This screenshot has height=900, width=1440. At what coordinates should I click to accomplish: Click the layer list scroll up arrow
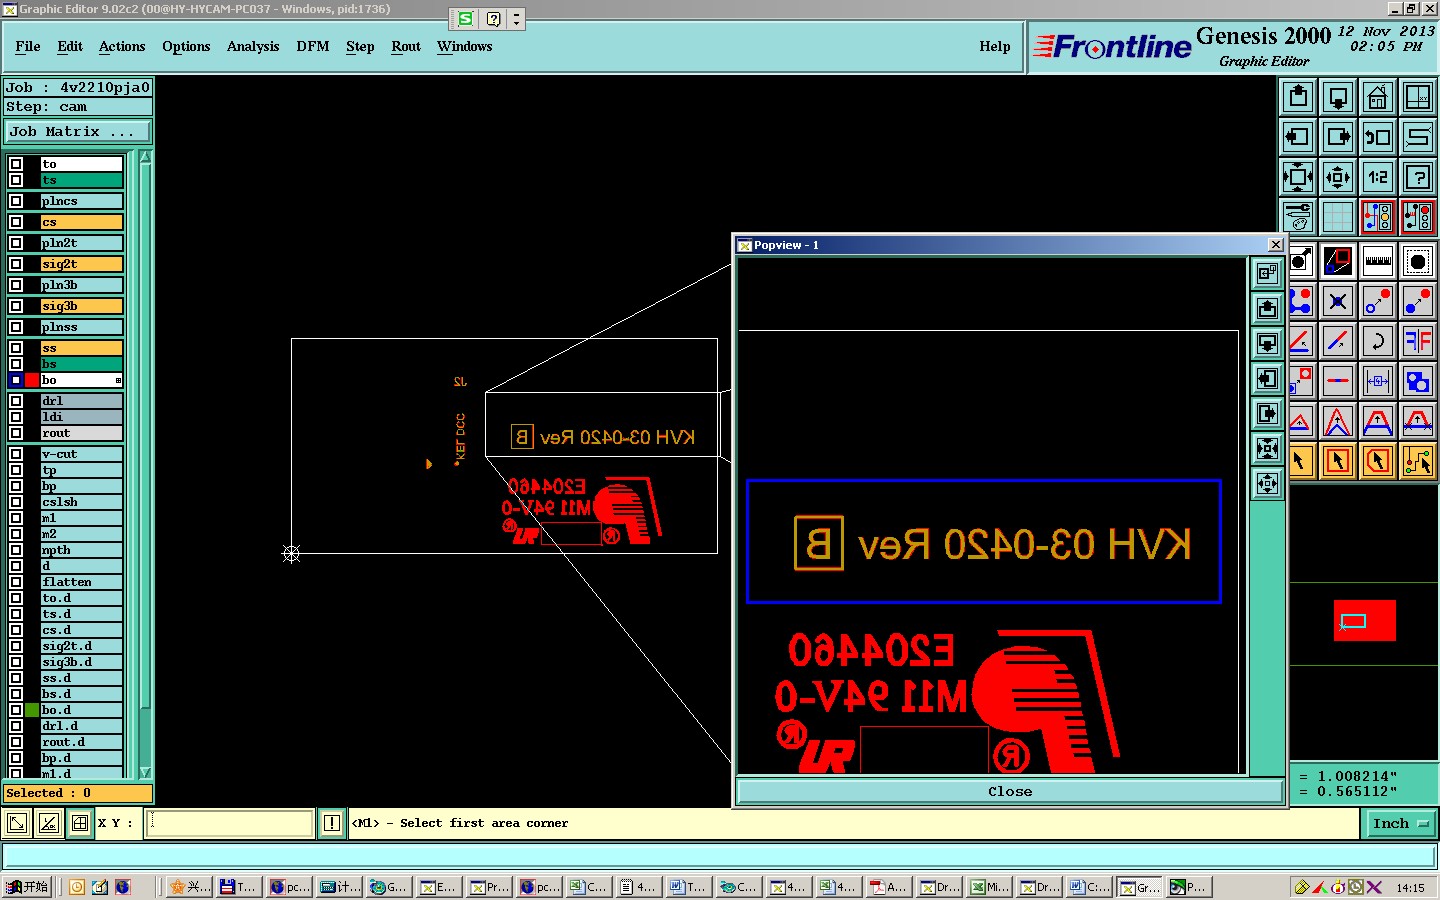(x=145, y=157)
